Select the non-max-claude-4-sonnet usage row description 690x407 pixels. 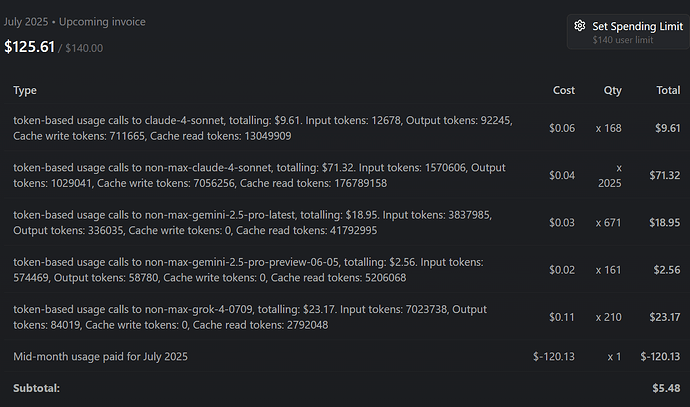[259, 175]
